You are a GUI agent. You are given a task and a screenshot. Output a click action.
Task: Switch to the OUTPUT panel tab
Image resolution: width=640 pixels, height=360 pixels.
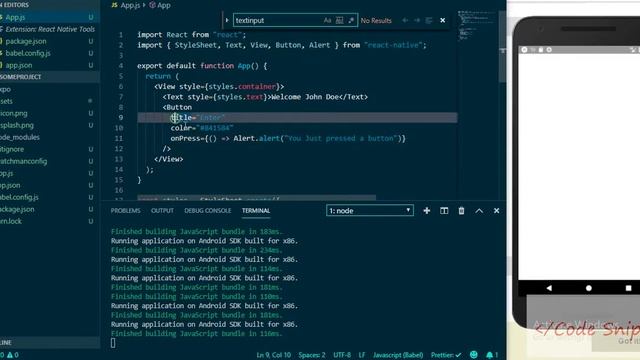pos(162,211)
